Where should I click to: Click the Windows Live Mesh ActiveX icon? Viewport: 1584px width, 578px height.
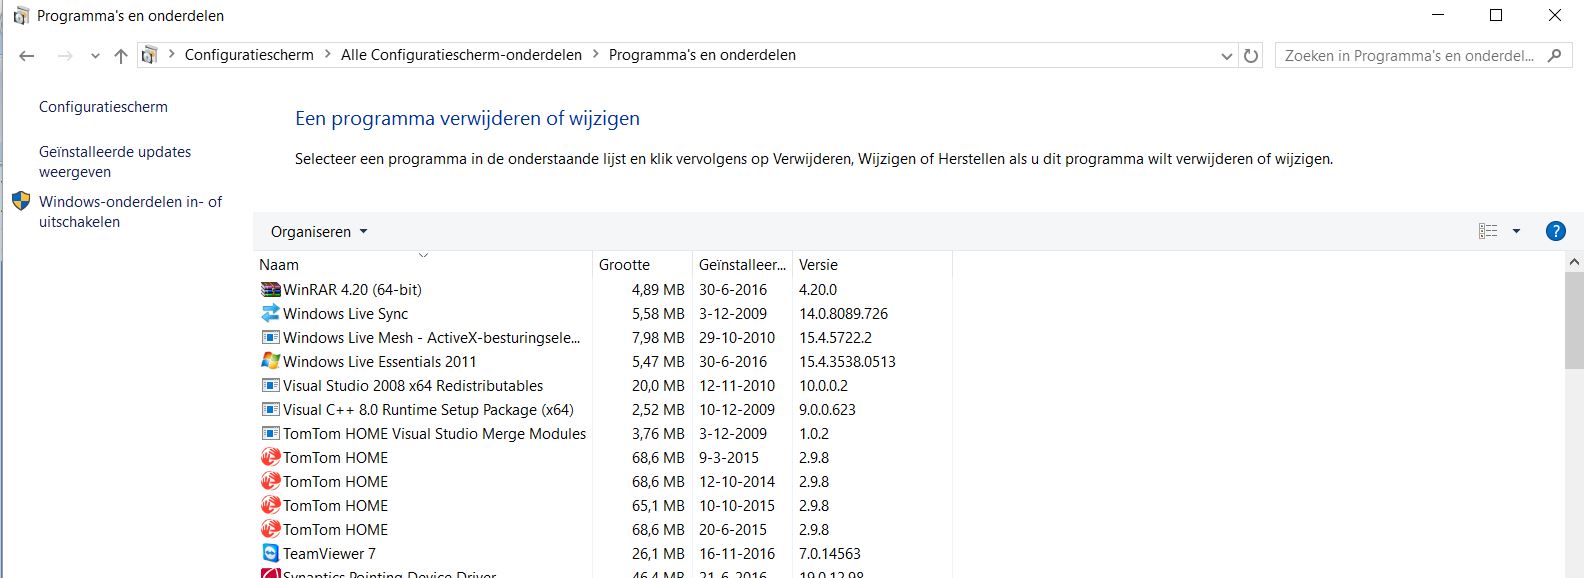(270, 338)
